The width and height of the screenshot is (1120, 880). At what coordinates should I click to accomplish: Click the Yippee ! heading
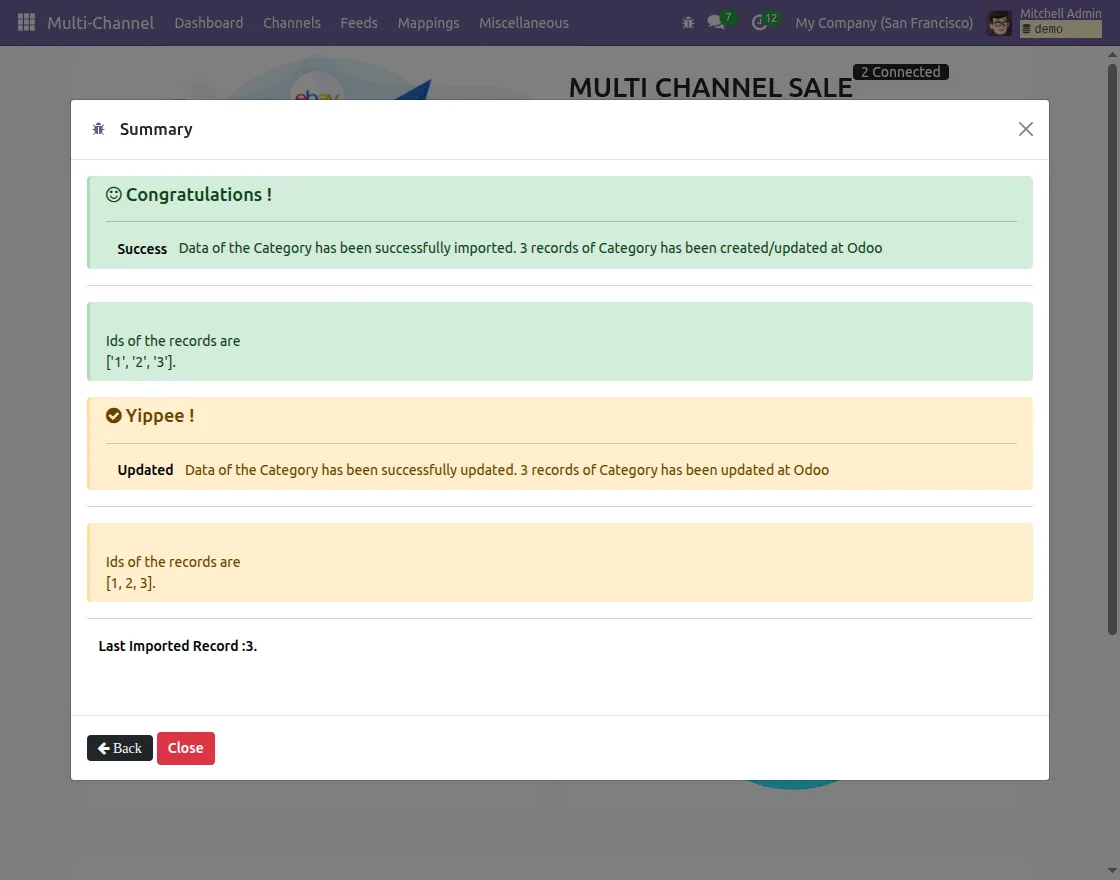pyautogui.click(x=160, y=416)
